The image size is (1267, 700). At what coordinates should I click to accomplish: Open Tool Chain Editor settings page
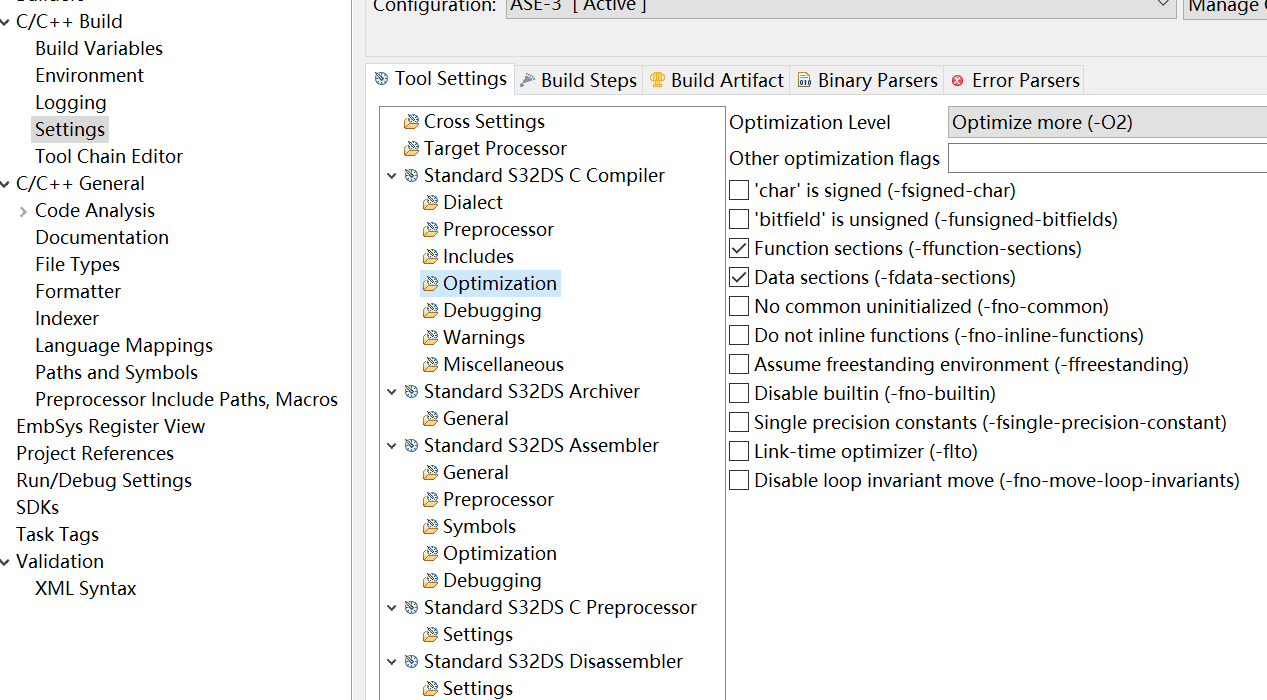point(109,156)
